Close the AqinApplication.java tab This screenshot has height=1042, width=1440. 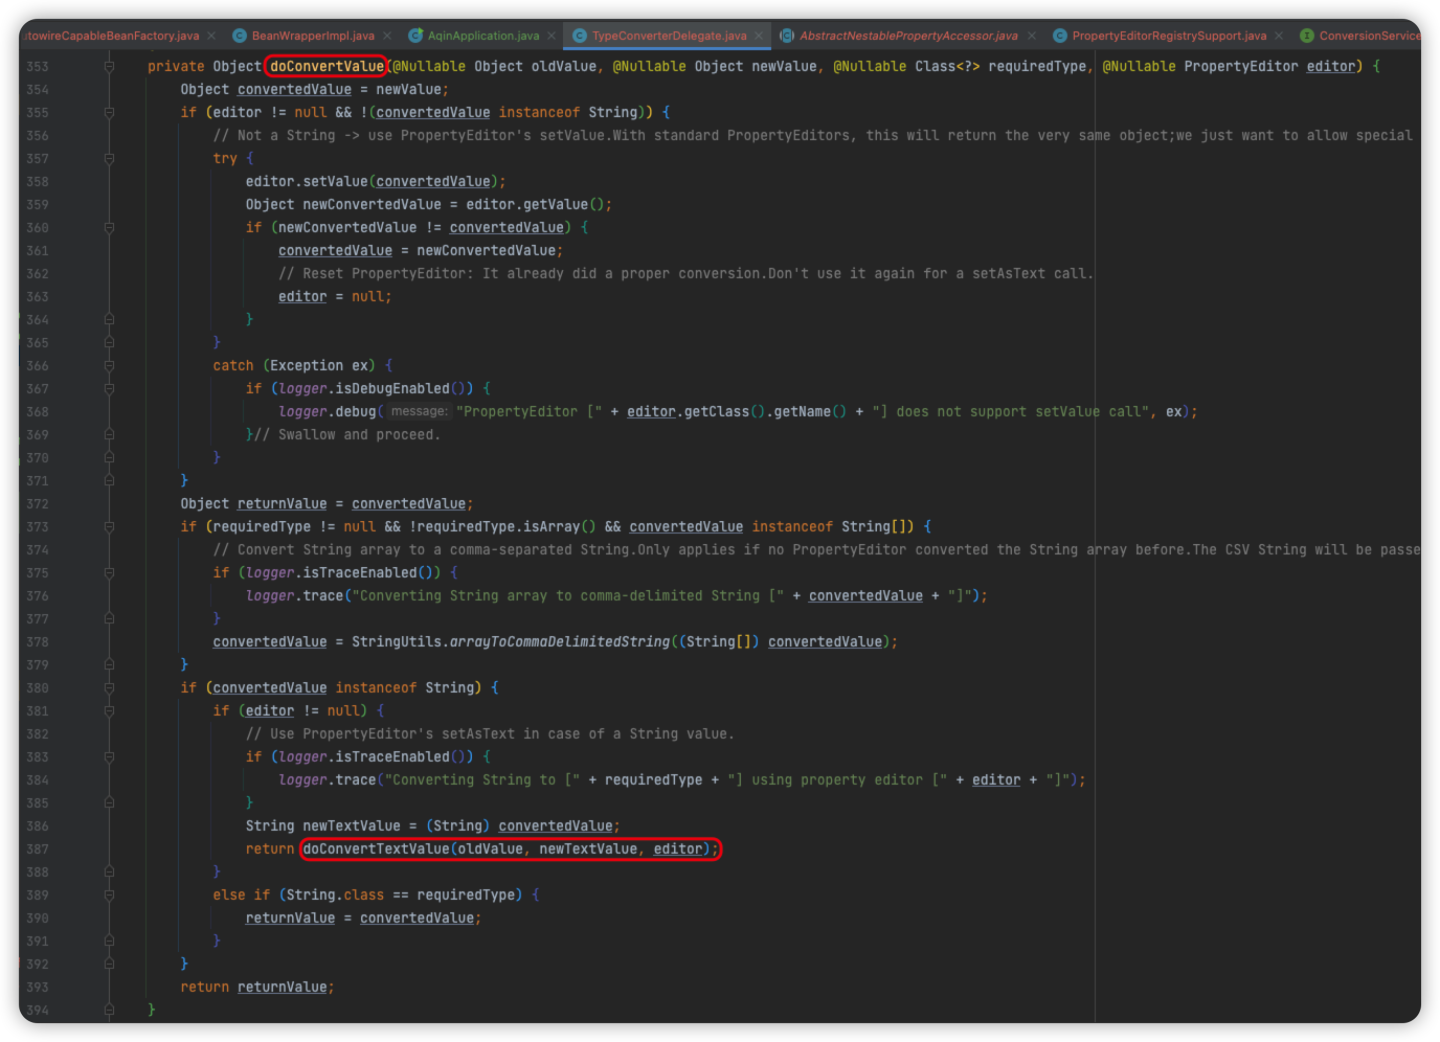tap(551, 36)
